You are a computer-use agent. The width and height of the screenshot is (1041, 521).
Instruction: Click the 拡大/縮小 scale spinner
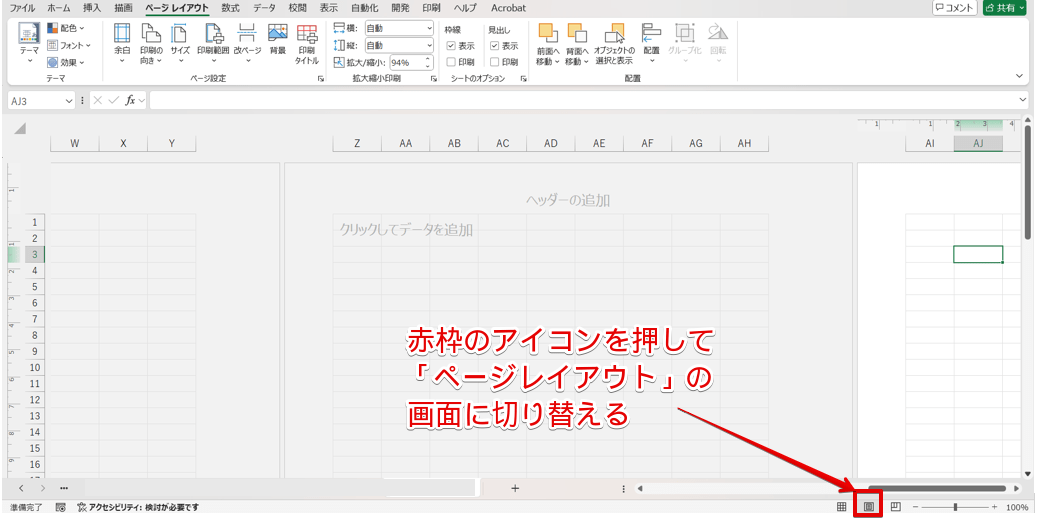[x=428, y=62]
